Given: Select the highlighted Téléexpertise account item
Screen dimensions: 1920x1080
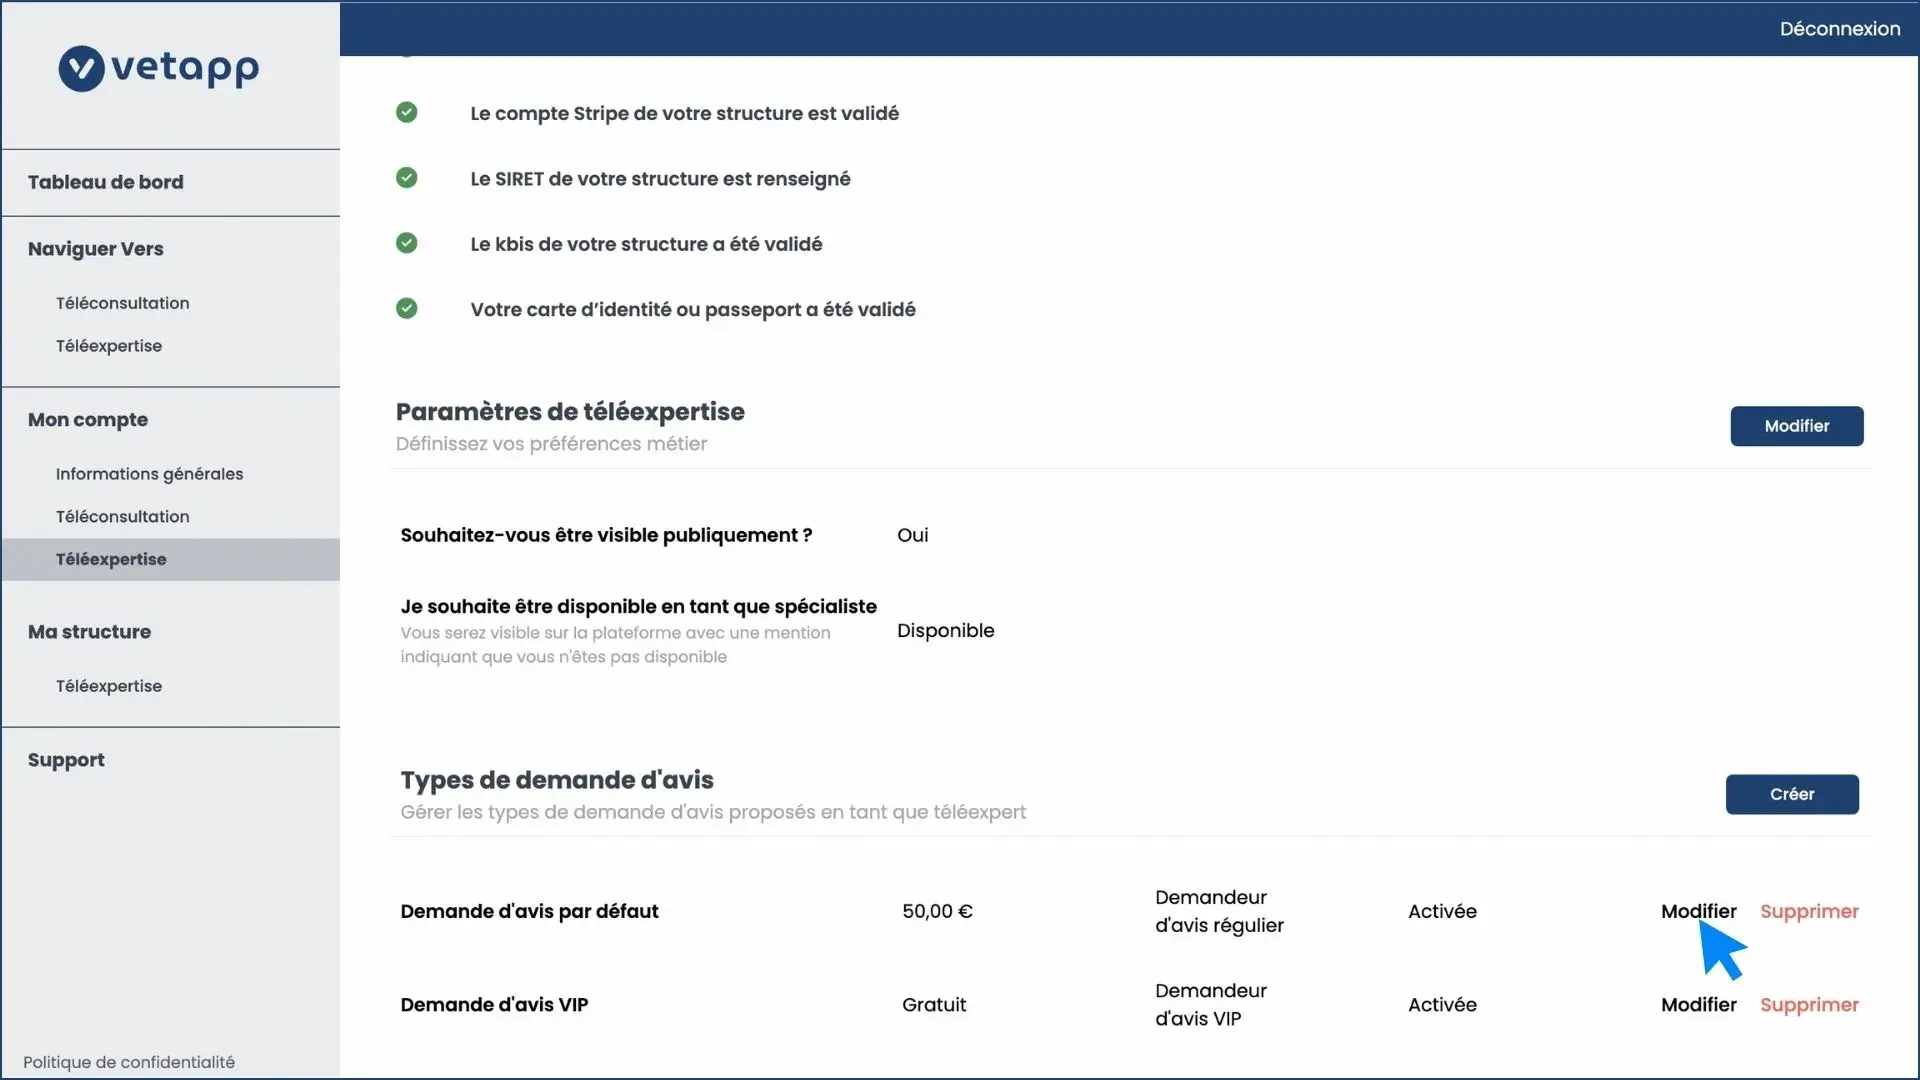Looking at the screenshot, I should (111, 560).
